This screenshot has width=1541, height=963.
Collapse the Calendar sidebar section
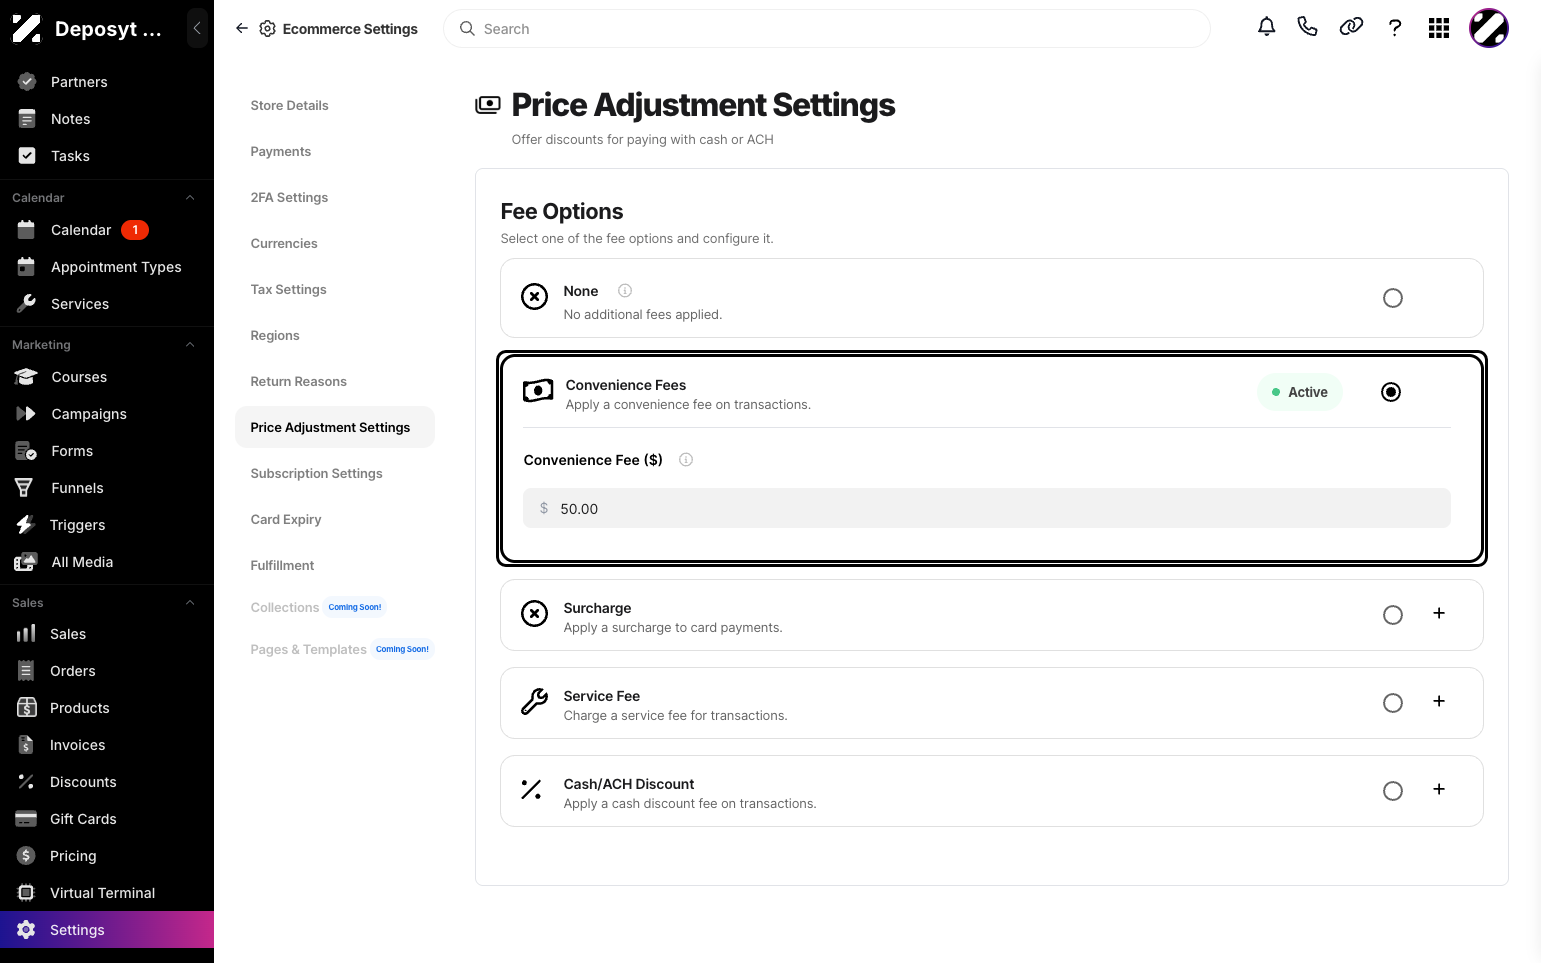190,198
